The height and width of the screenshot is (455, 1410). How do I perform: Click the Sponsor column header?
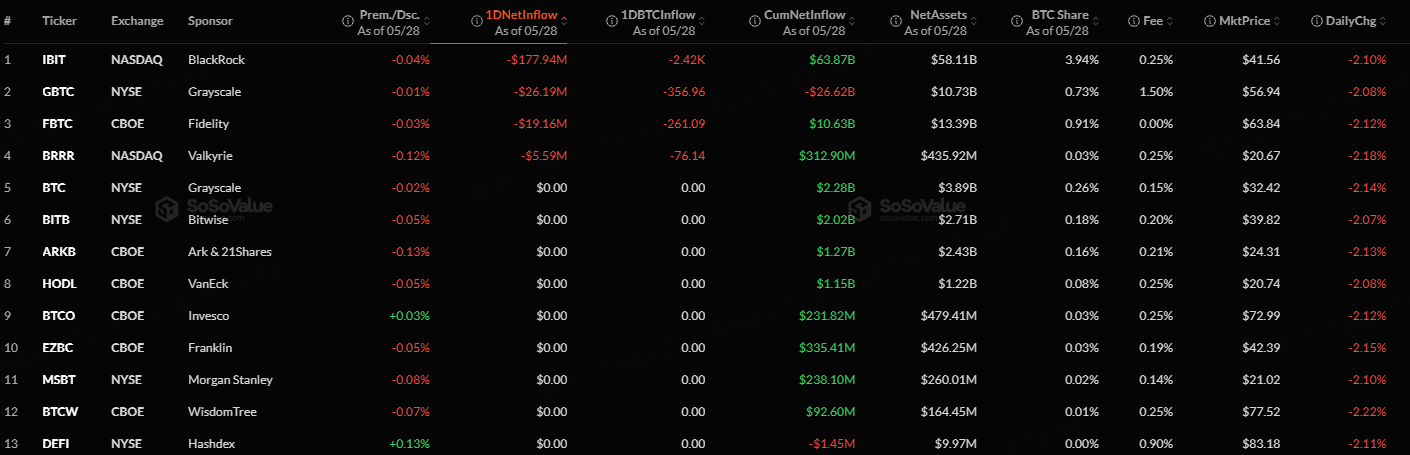coord(210,20)
